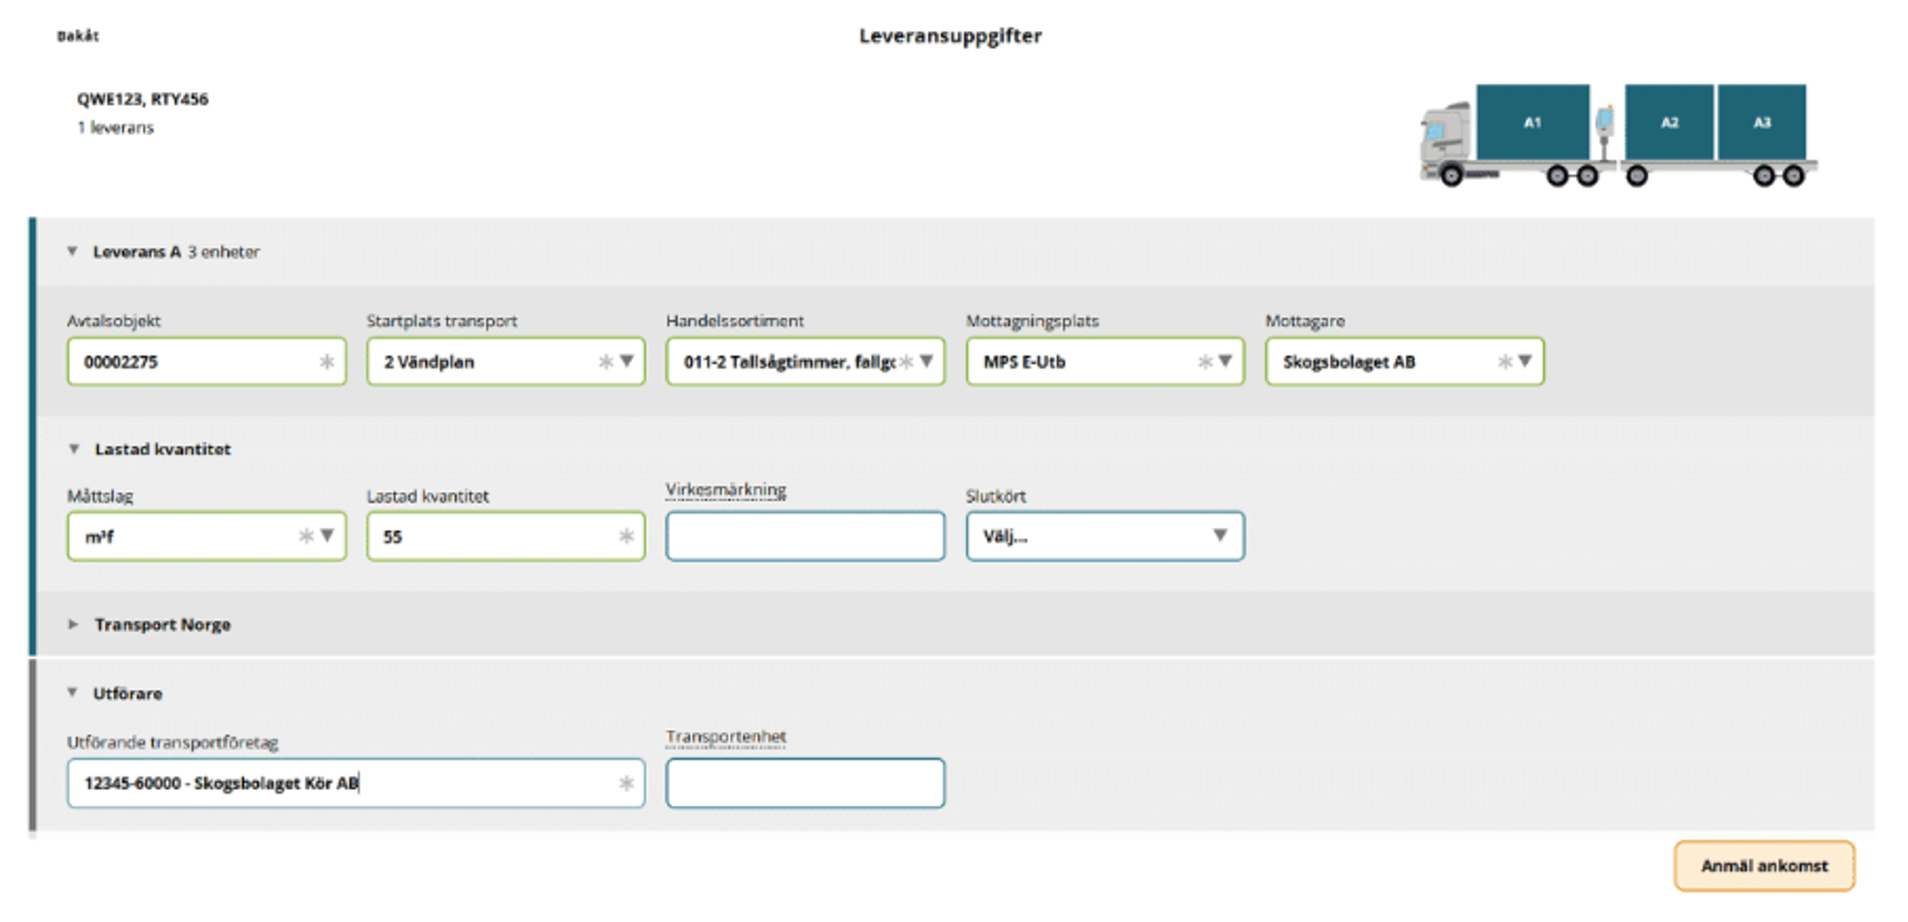
Task: Click the Utförande transportföretag input field
Action: click(x=356, y=783)
